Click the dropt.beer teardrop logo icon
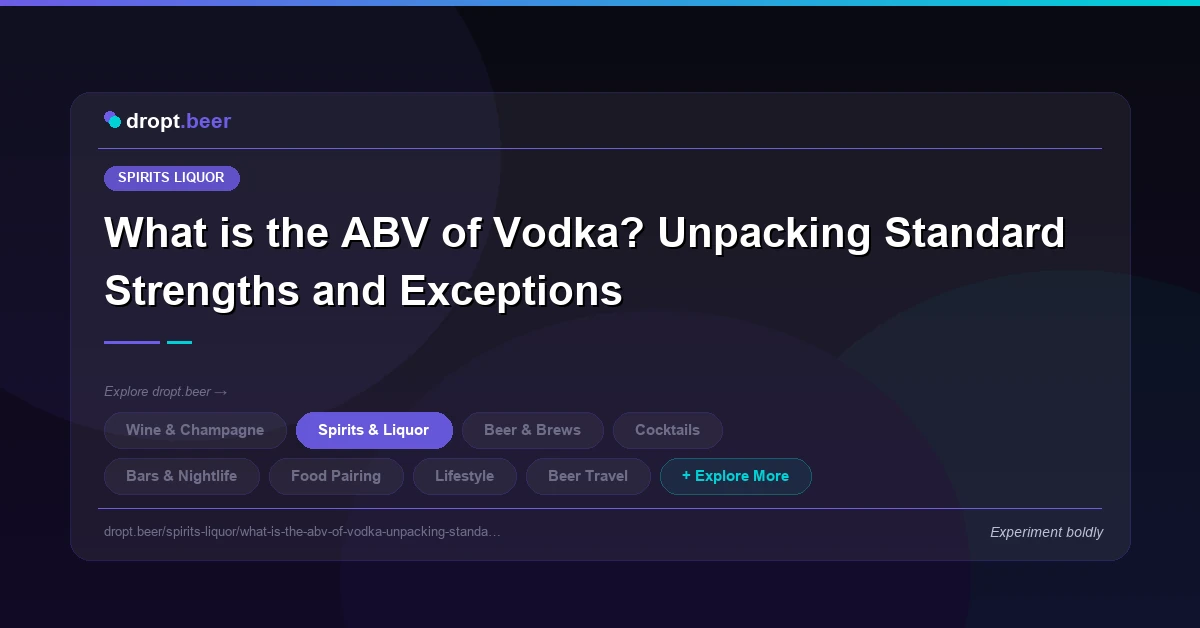This screenshot has width=1200, height=628. click(x=113, y=120)
